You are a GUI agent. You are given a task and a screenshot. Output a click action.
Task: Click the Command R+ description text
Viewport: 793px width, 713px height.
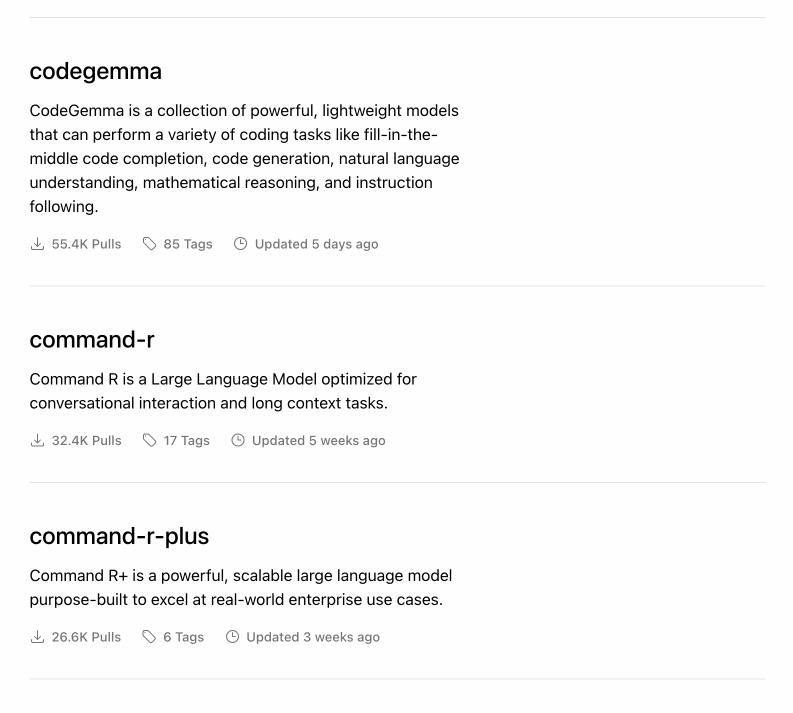click(x=240, y=588)
